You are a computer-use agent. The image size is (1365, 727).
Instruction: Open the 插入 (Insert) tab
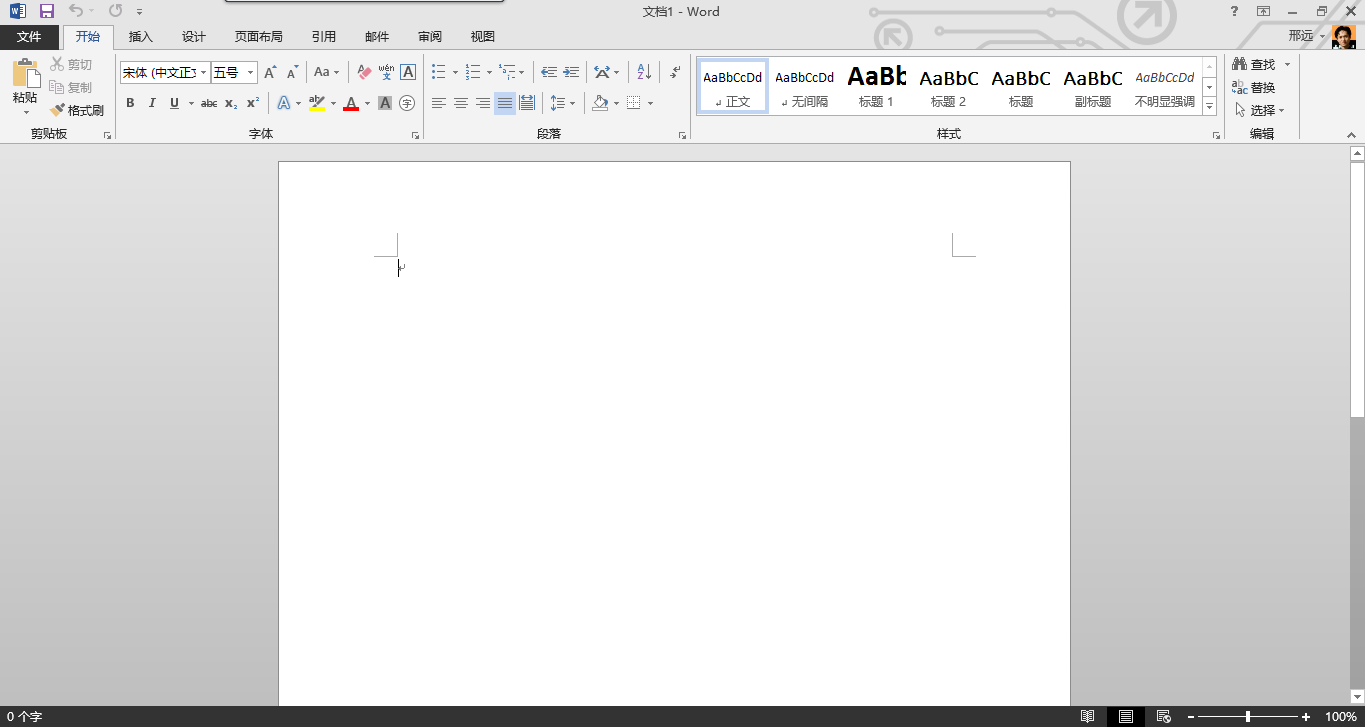click(x=141, y=37)
